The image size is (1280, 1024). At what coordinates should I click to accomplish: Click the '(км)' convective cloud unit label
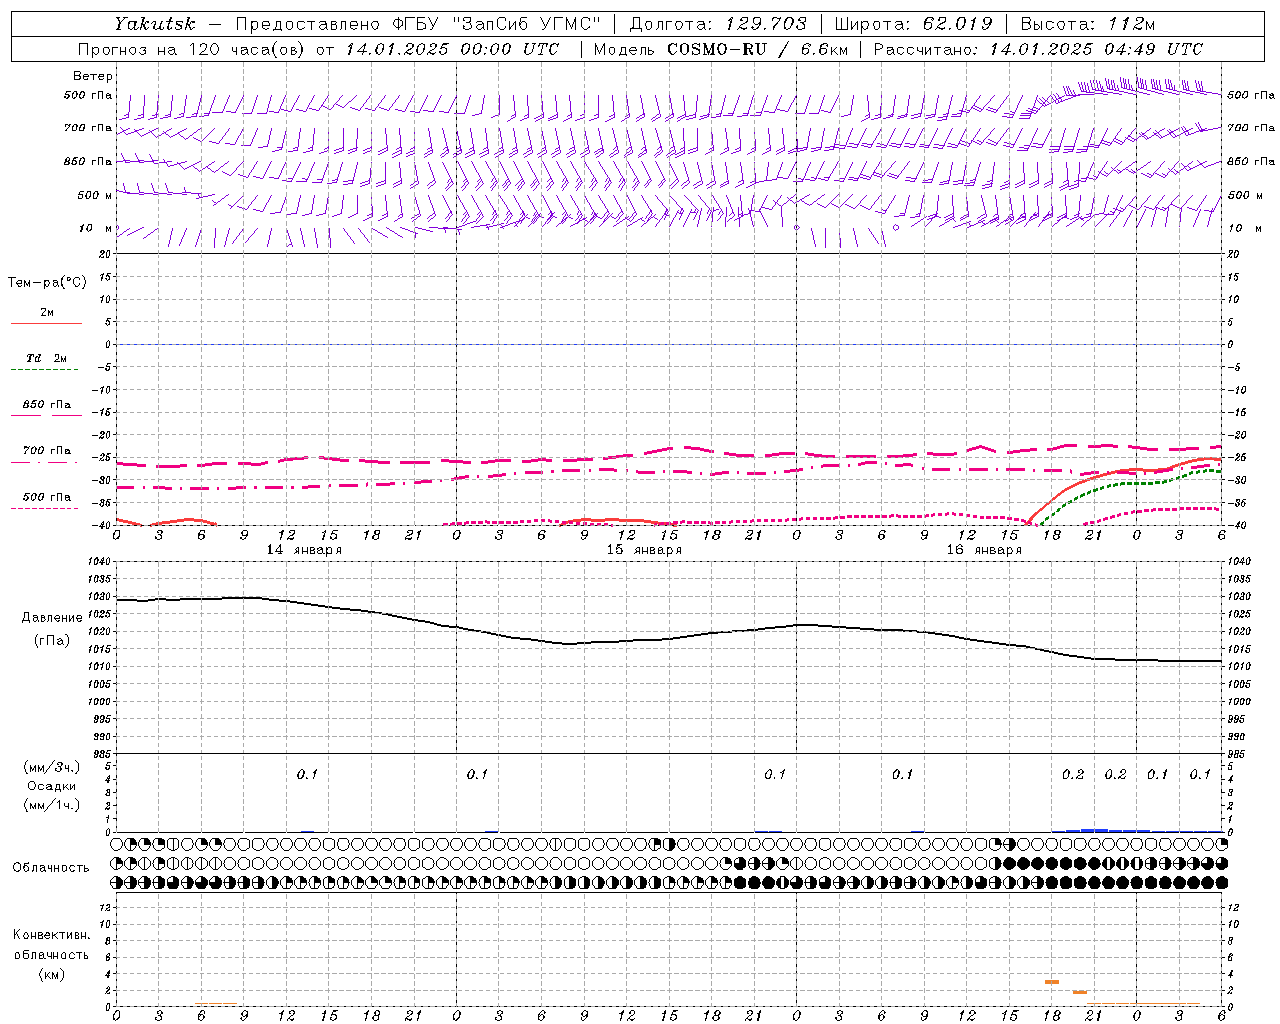[x=52, y=974]
